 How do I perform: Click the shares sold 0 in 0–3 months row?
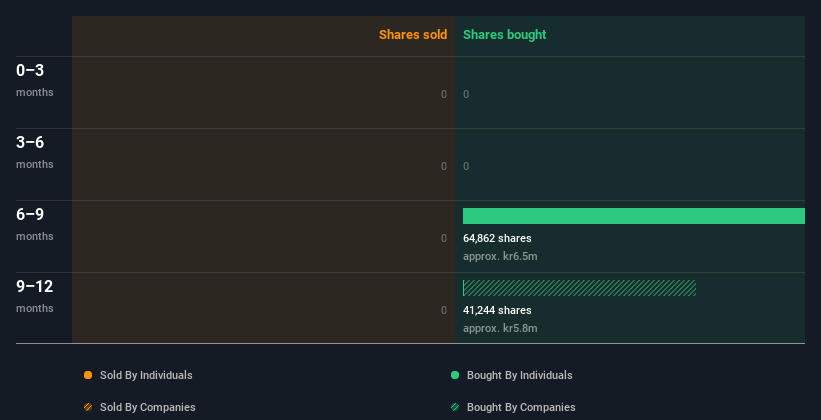(444, 94)
